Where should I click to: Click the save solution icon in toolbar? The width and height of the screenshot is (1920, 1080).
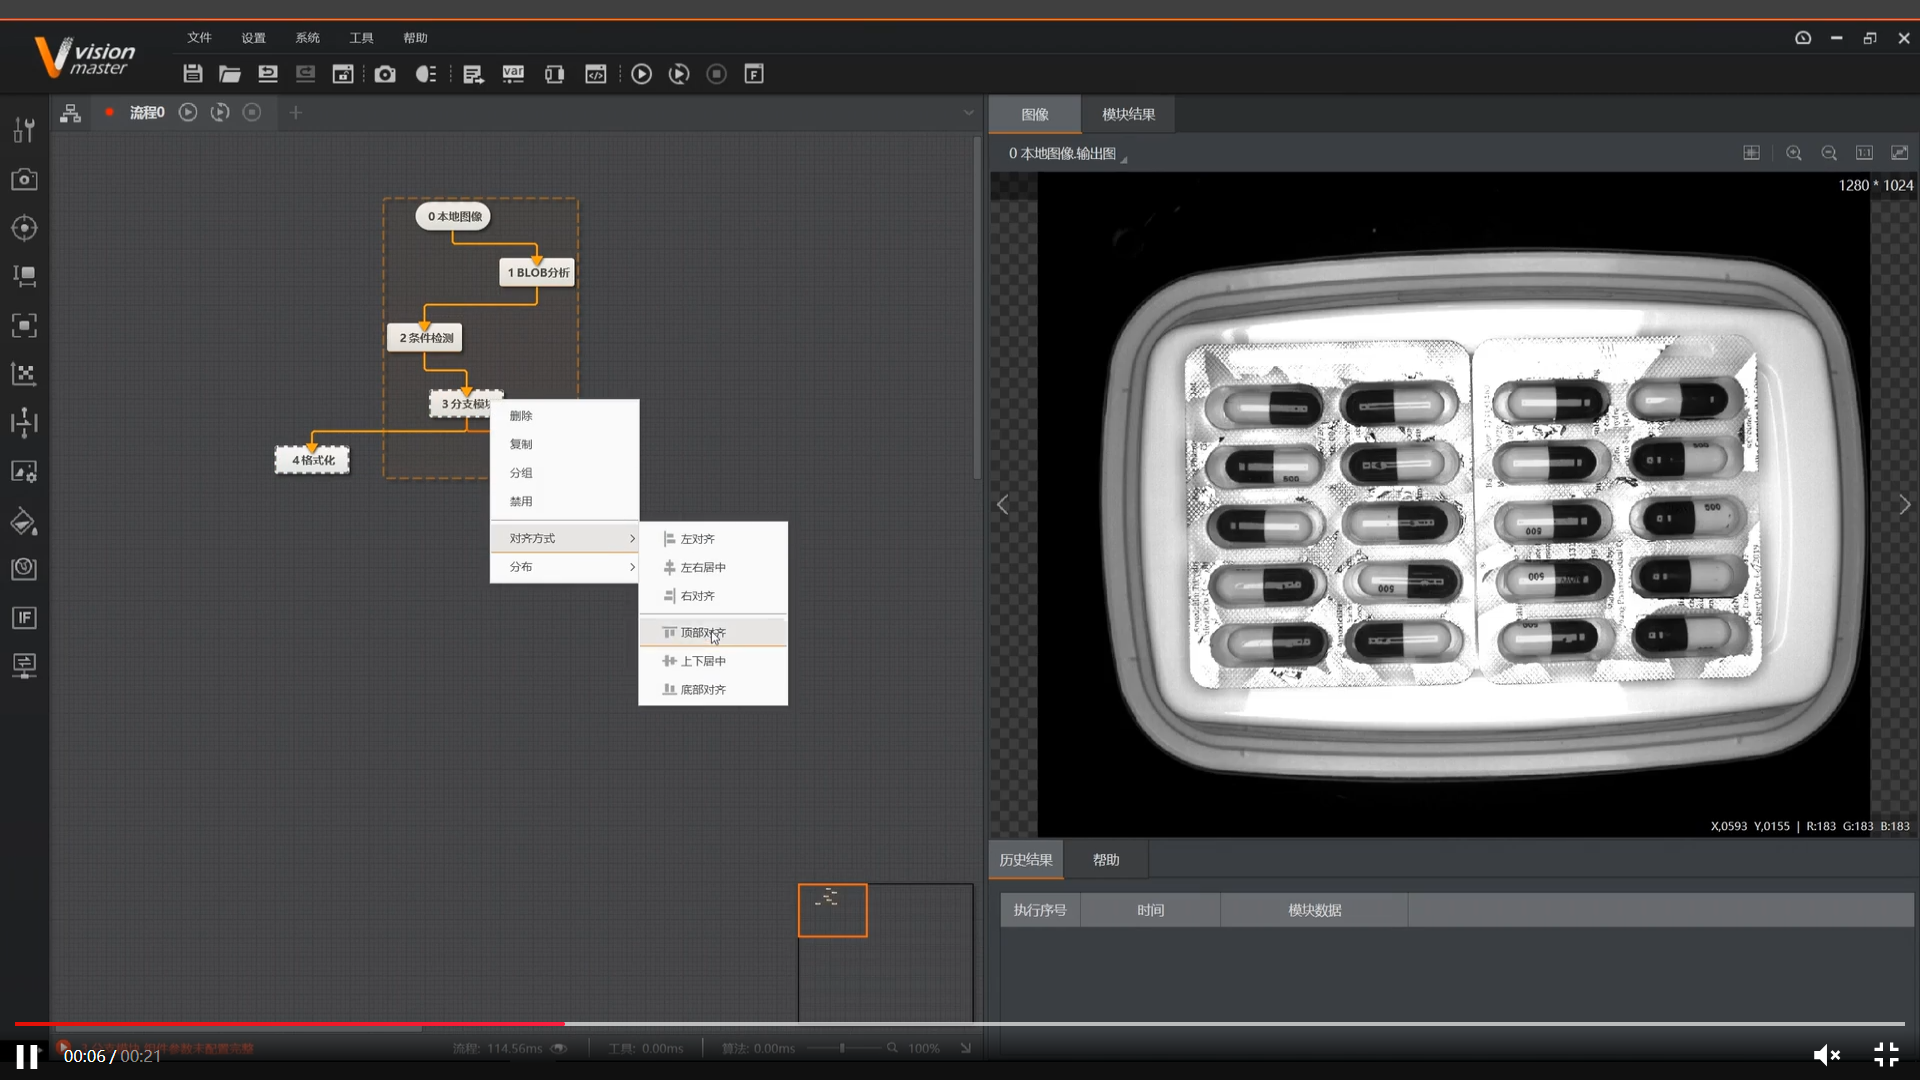[x=193, y=74]
